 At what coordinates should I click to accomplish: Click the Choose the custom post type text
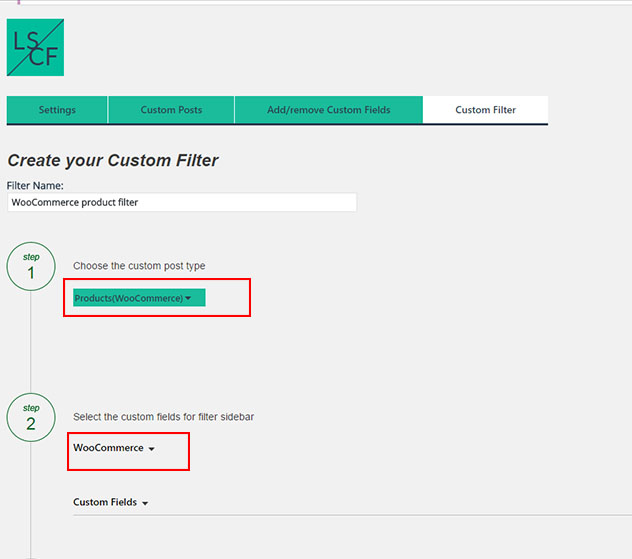(139, 266)
